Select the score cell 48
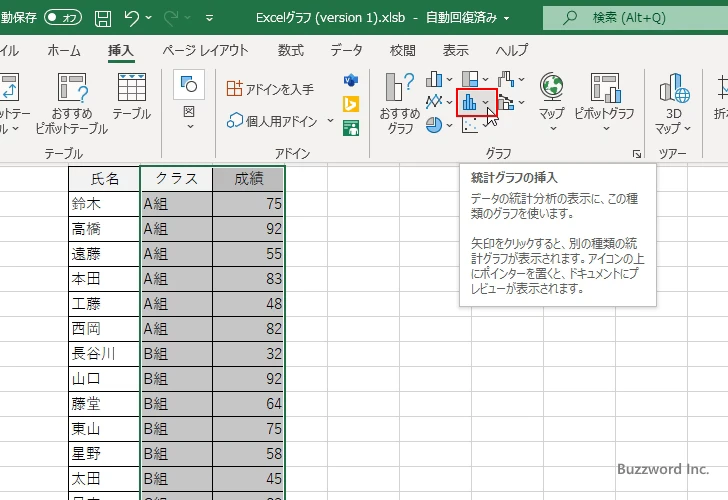Screen dimensions: 728x500 (x=248, y=304)
